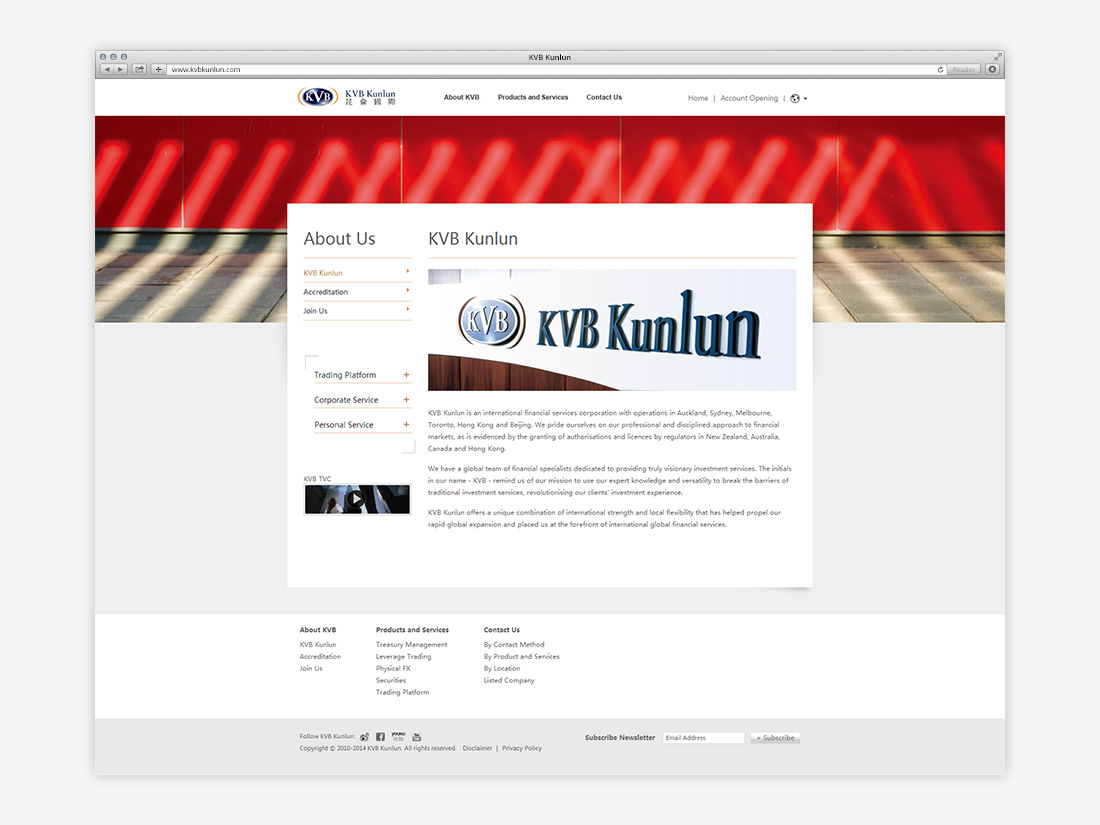Click the browser share icon

tap(140, 69)
